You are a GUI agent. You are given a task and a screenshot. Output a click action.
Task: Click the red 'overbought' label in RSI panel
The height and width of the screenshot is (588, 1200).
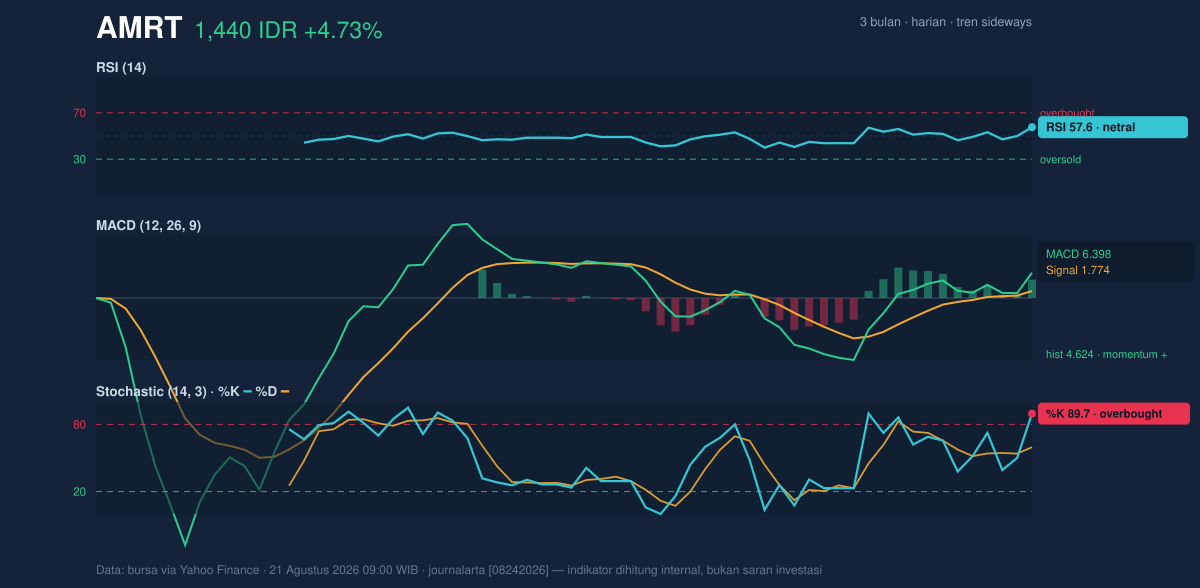pos(1067,113)
